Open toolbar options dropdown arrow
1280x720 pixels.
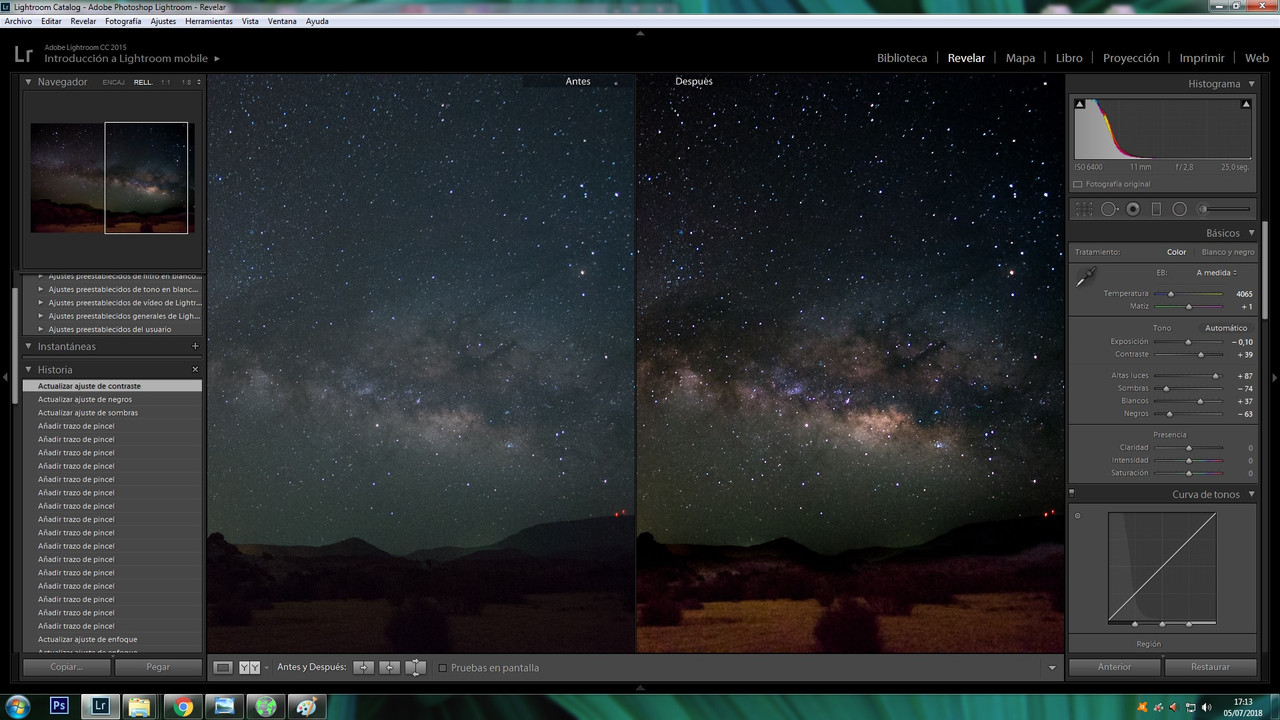(x=1052, y=668)
